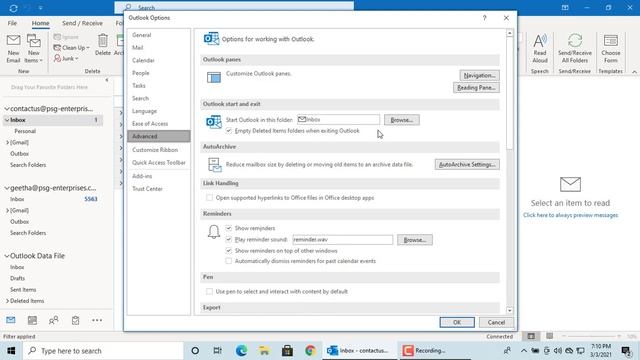The height and width of the screenshot is (360, 640).
Task: Click here to always preview messages link
Action: (570, 215)
